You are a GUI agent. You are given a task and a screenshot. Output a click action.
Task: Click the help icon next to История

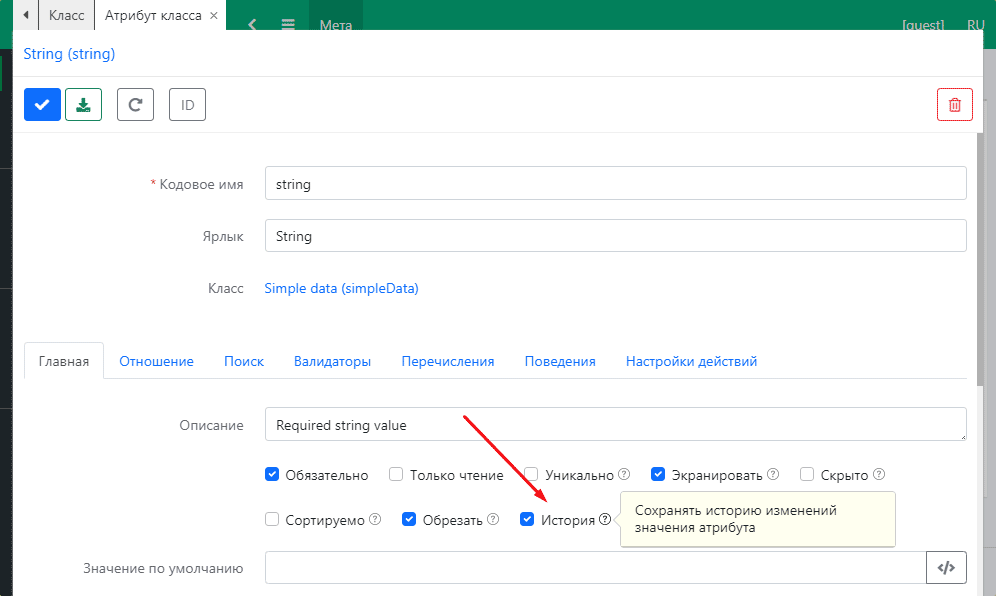[x=605, y=519]
